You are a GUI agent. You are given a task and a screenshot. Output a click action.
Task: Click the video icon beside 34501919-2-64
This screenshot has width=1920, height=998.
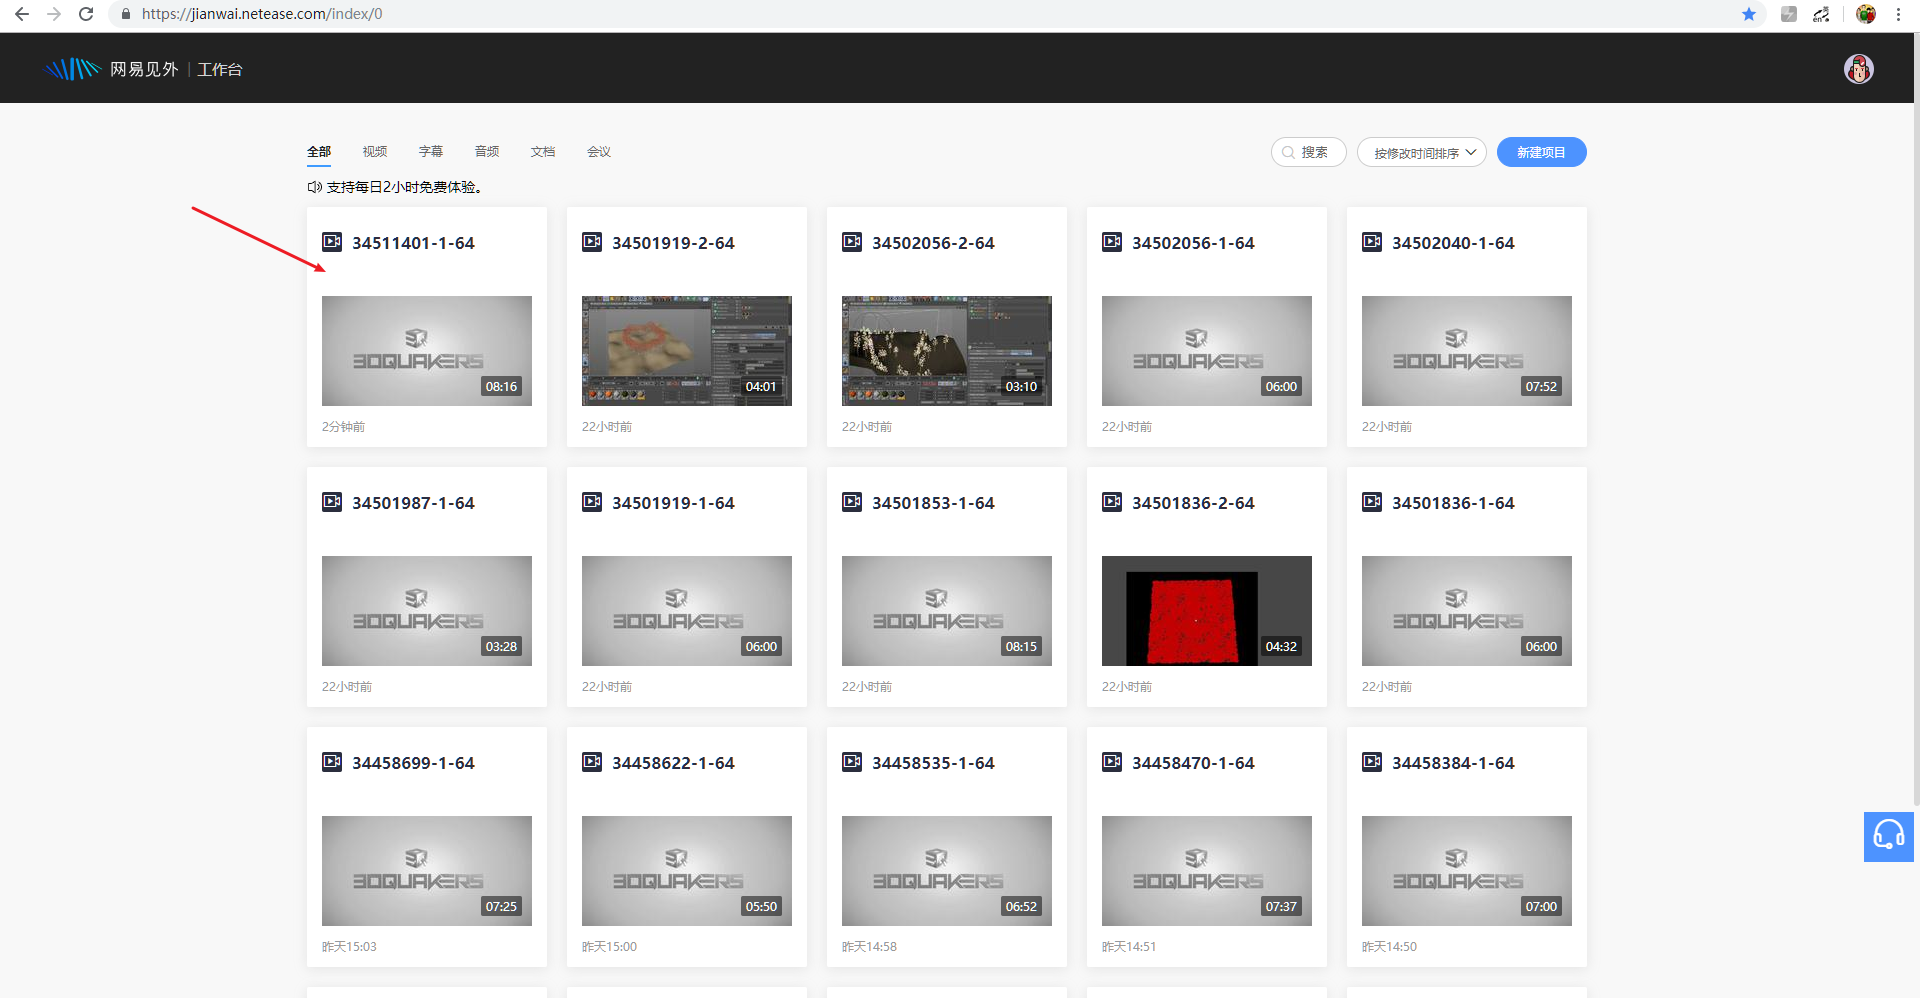pyautogui.click(x=592, y=242)
